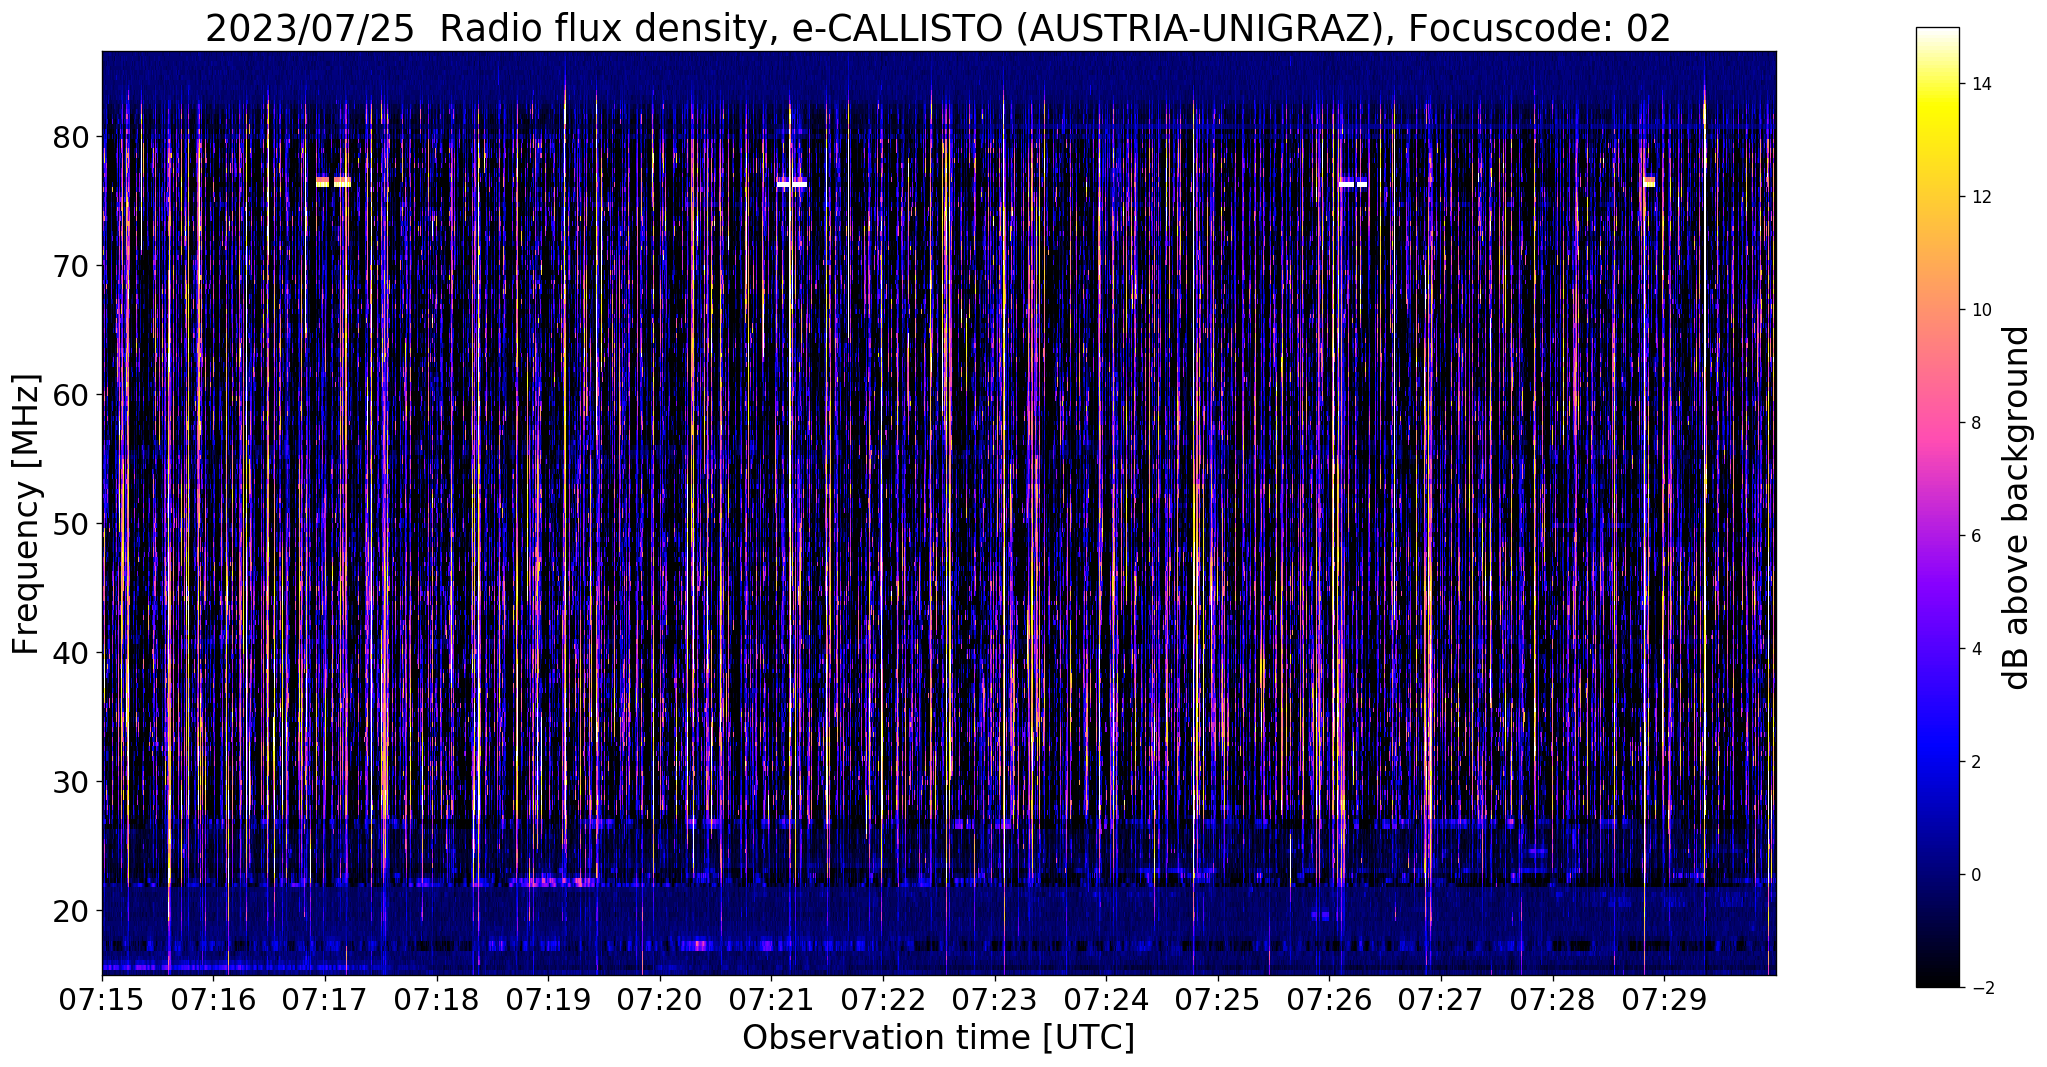Click the 60 frequency tick label
2047x1067 pixels.
pos(71,395)
